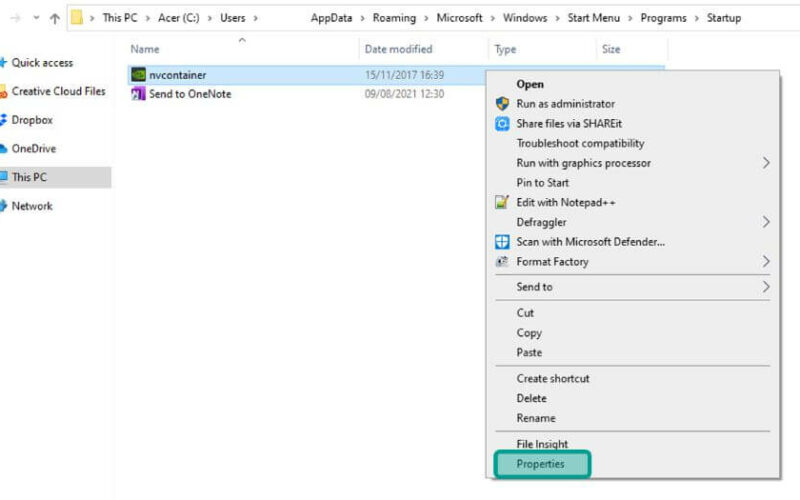
Task: Open the chevron after Programs in path
Action: 696,18
